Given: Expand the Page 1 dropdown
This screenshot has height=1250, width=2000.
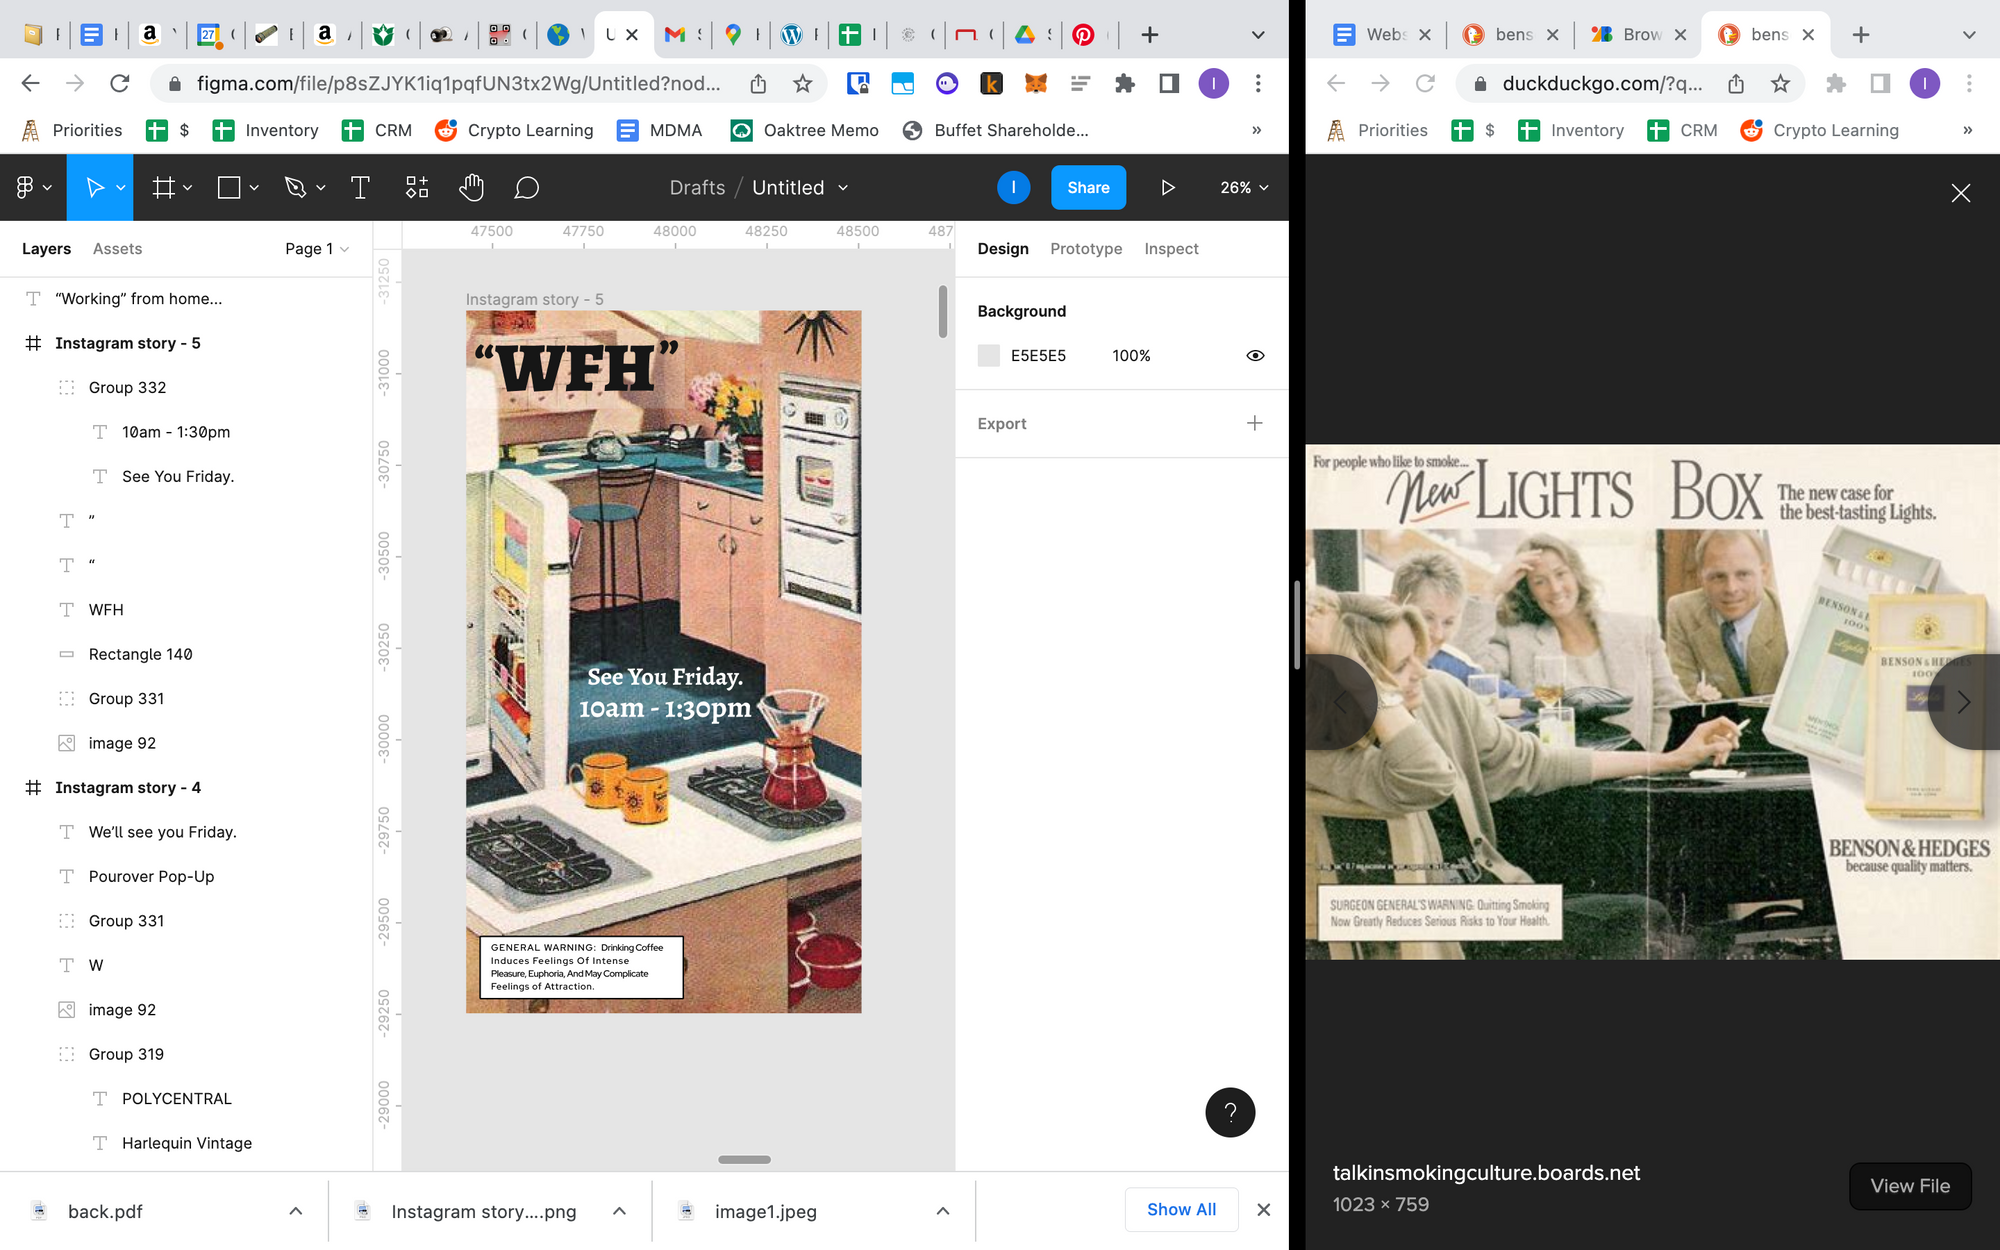Looking at the screenshot, I should (x=317, y=249).
